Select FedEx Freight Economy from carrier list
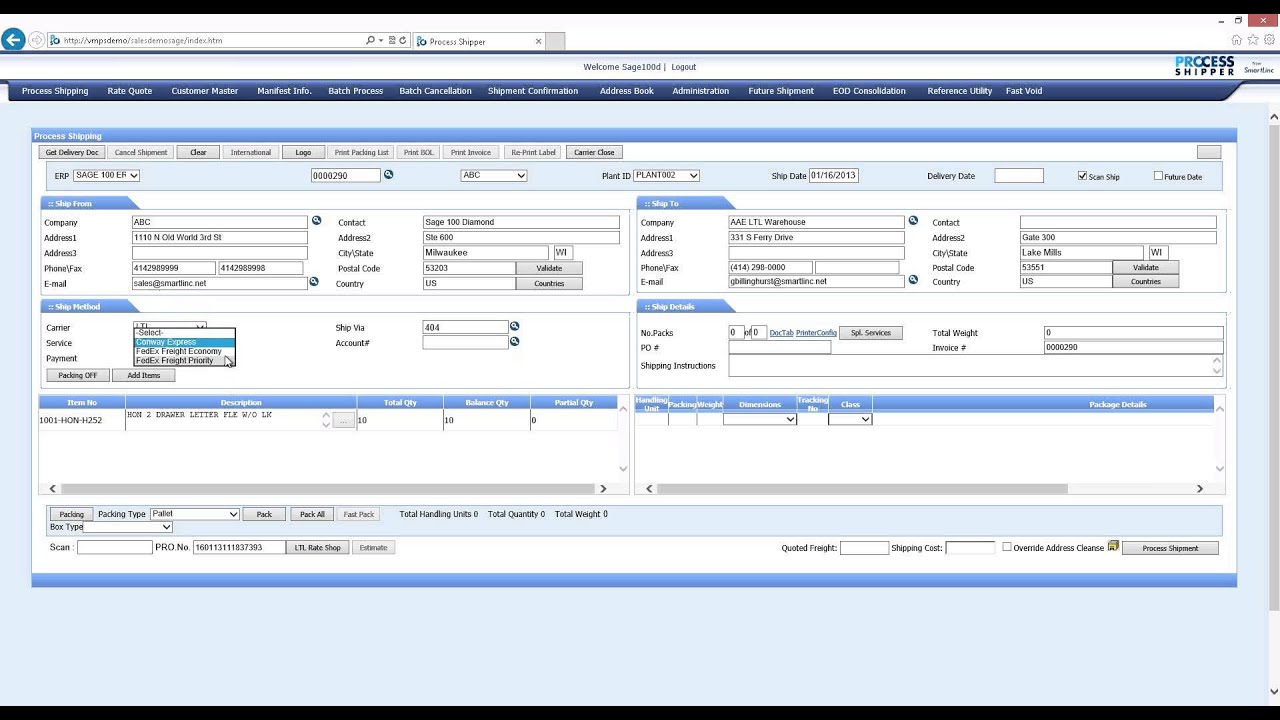 pos(179,351)
